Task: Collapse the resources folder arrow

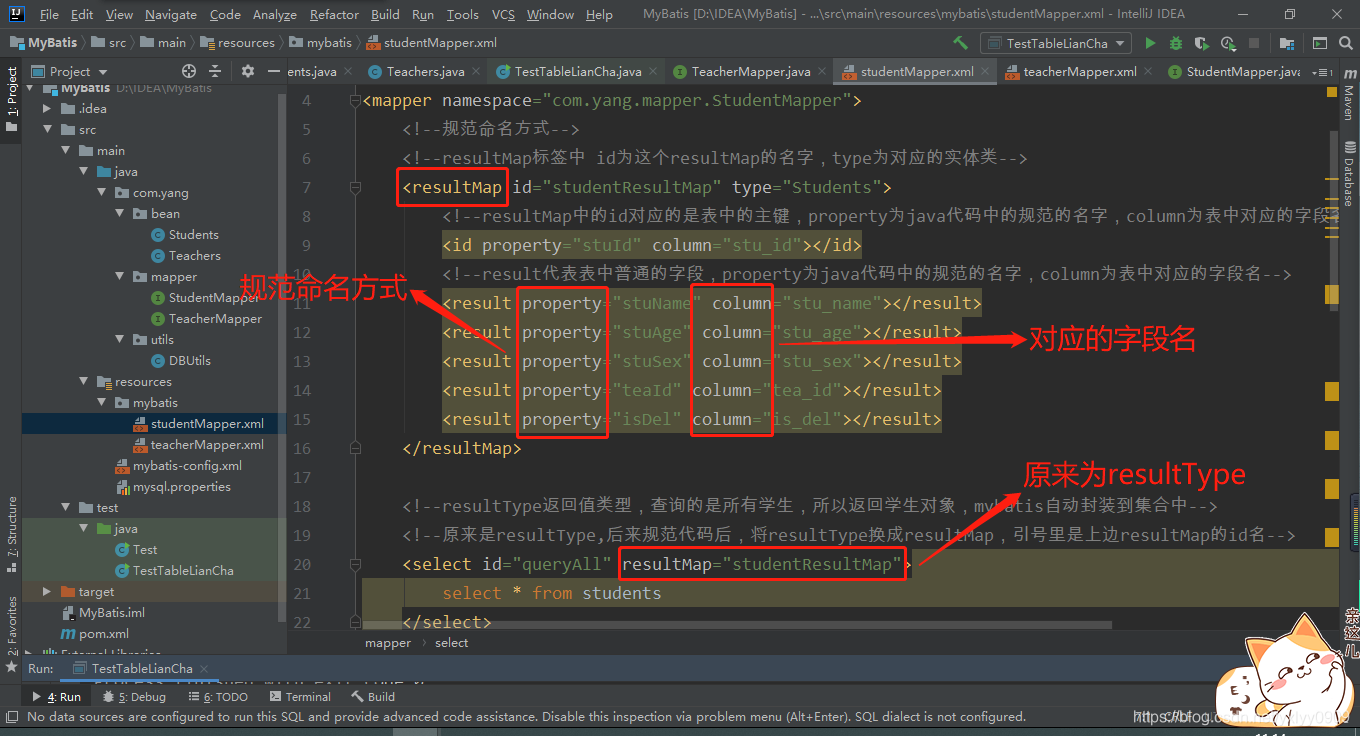Action: [83, 382]
